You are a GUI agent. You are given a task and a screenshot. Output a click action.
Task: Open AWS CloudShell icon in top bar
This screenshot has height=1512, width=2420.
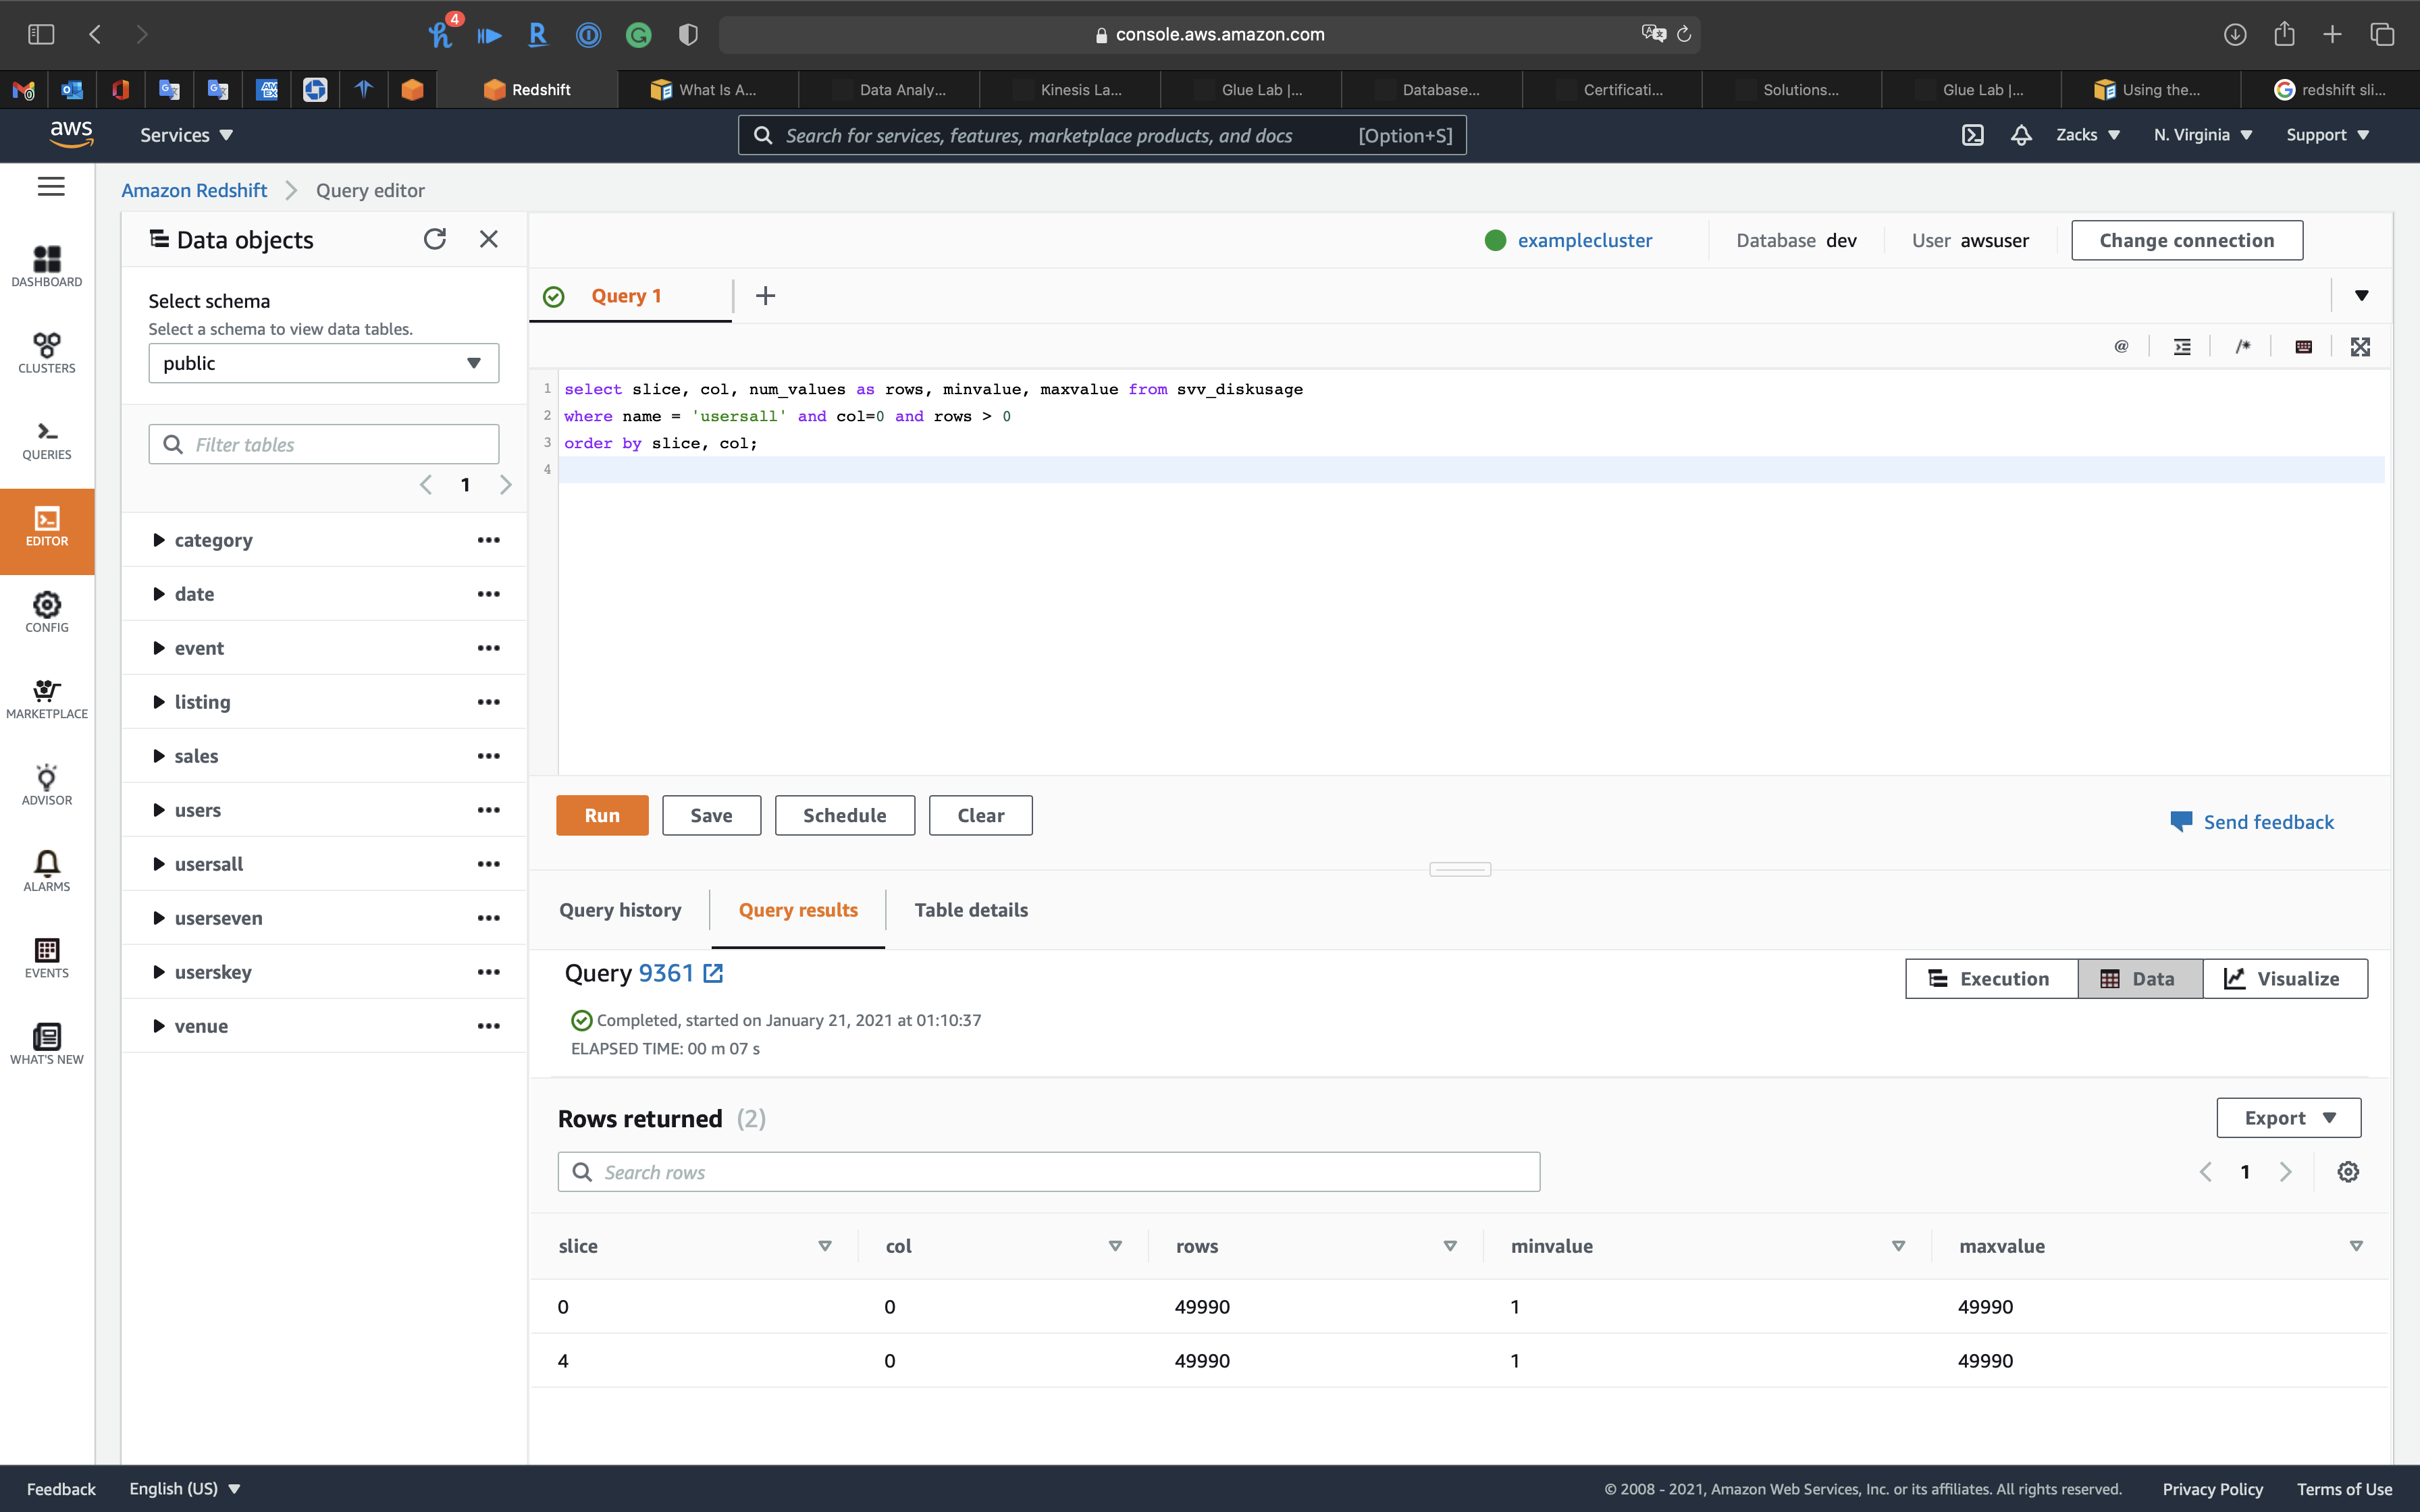1972,135
